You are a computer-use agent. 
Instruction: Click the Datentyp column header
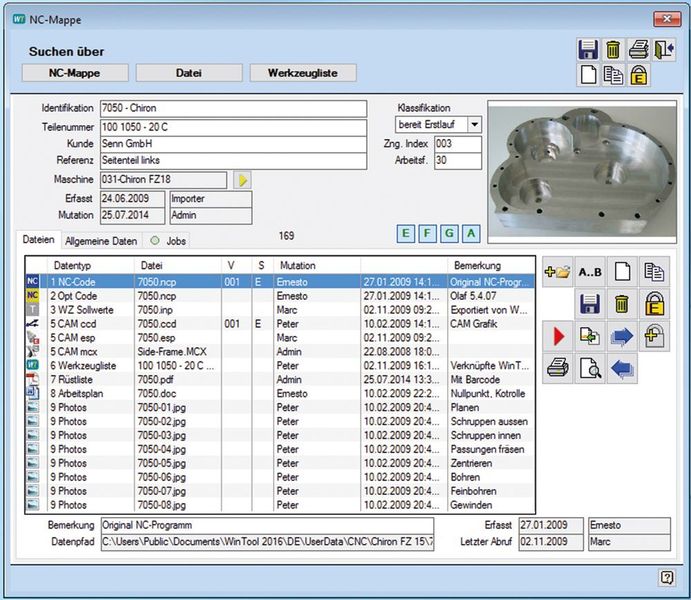click(90, 266)
